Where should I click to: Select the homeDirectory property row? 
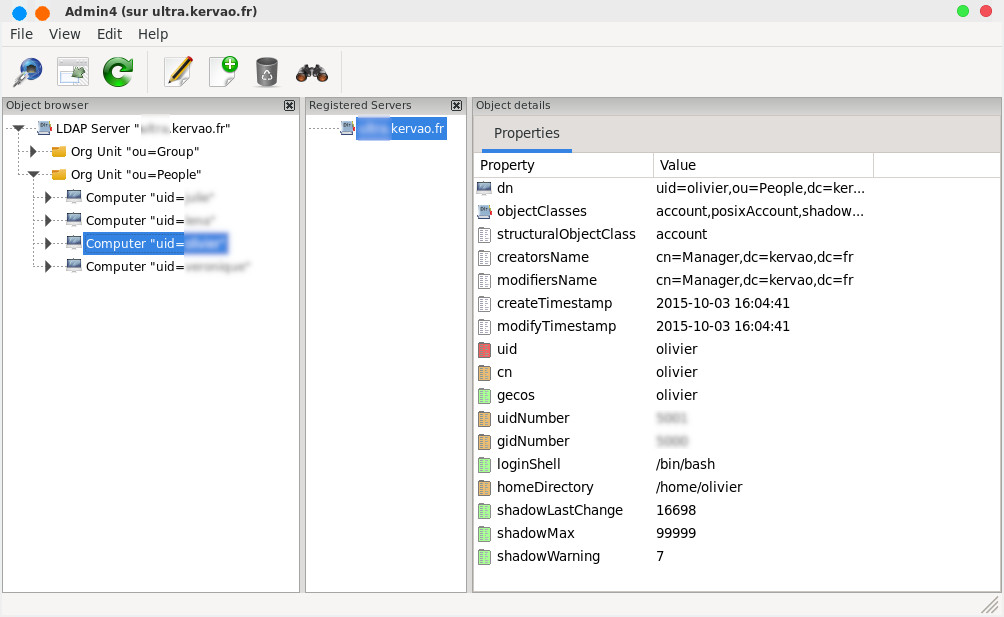(x=545, y=487)
